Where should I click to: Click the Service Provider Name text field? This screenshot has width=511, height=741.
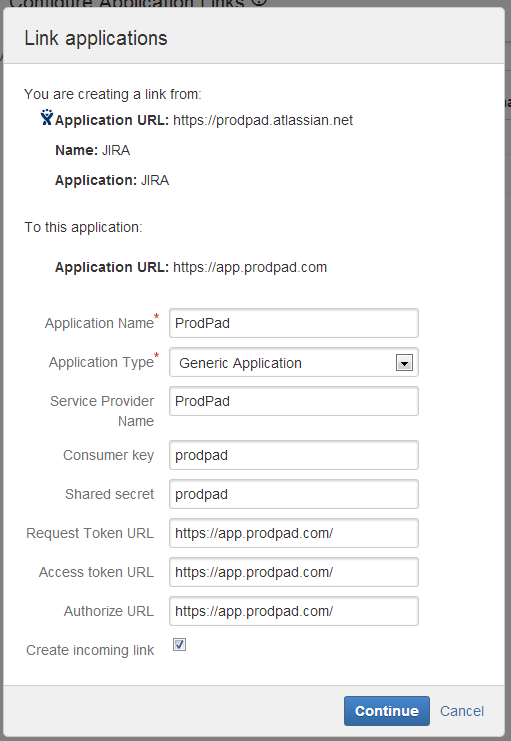(x=294, y=401)
